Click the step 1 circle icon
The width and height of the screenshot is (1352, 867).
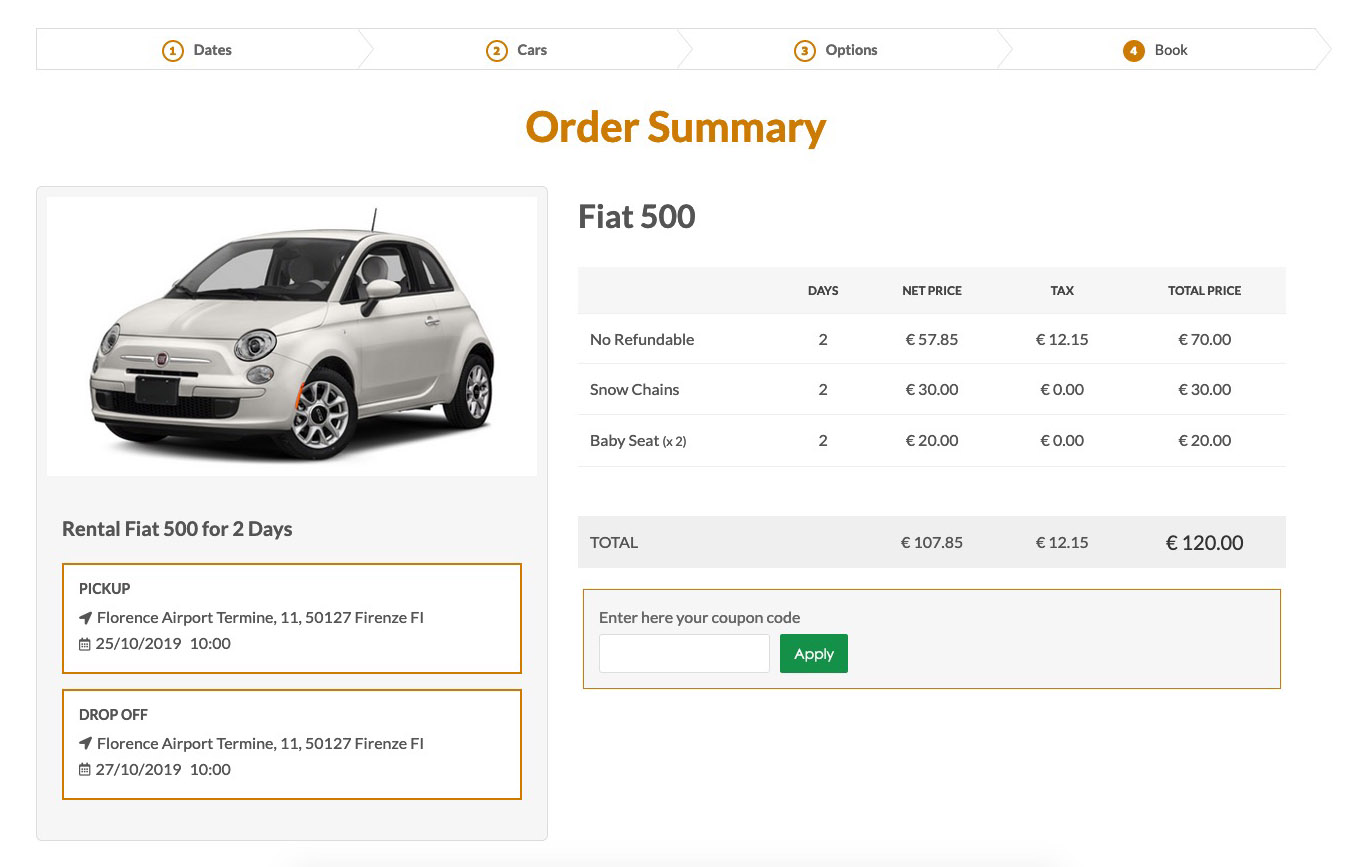pos(173,51)
